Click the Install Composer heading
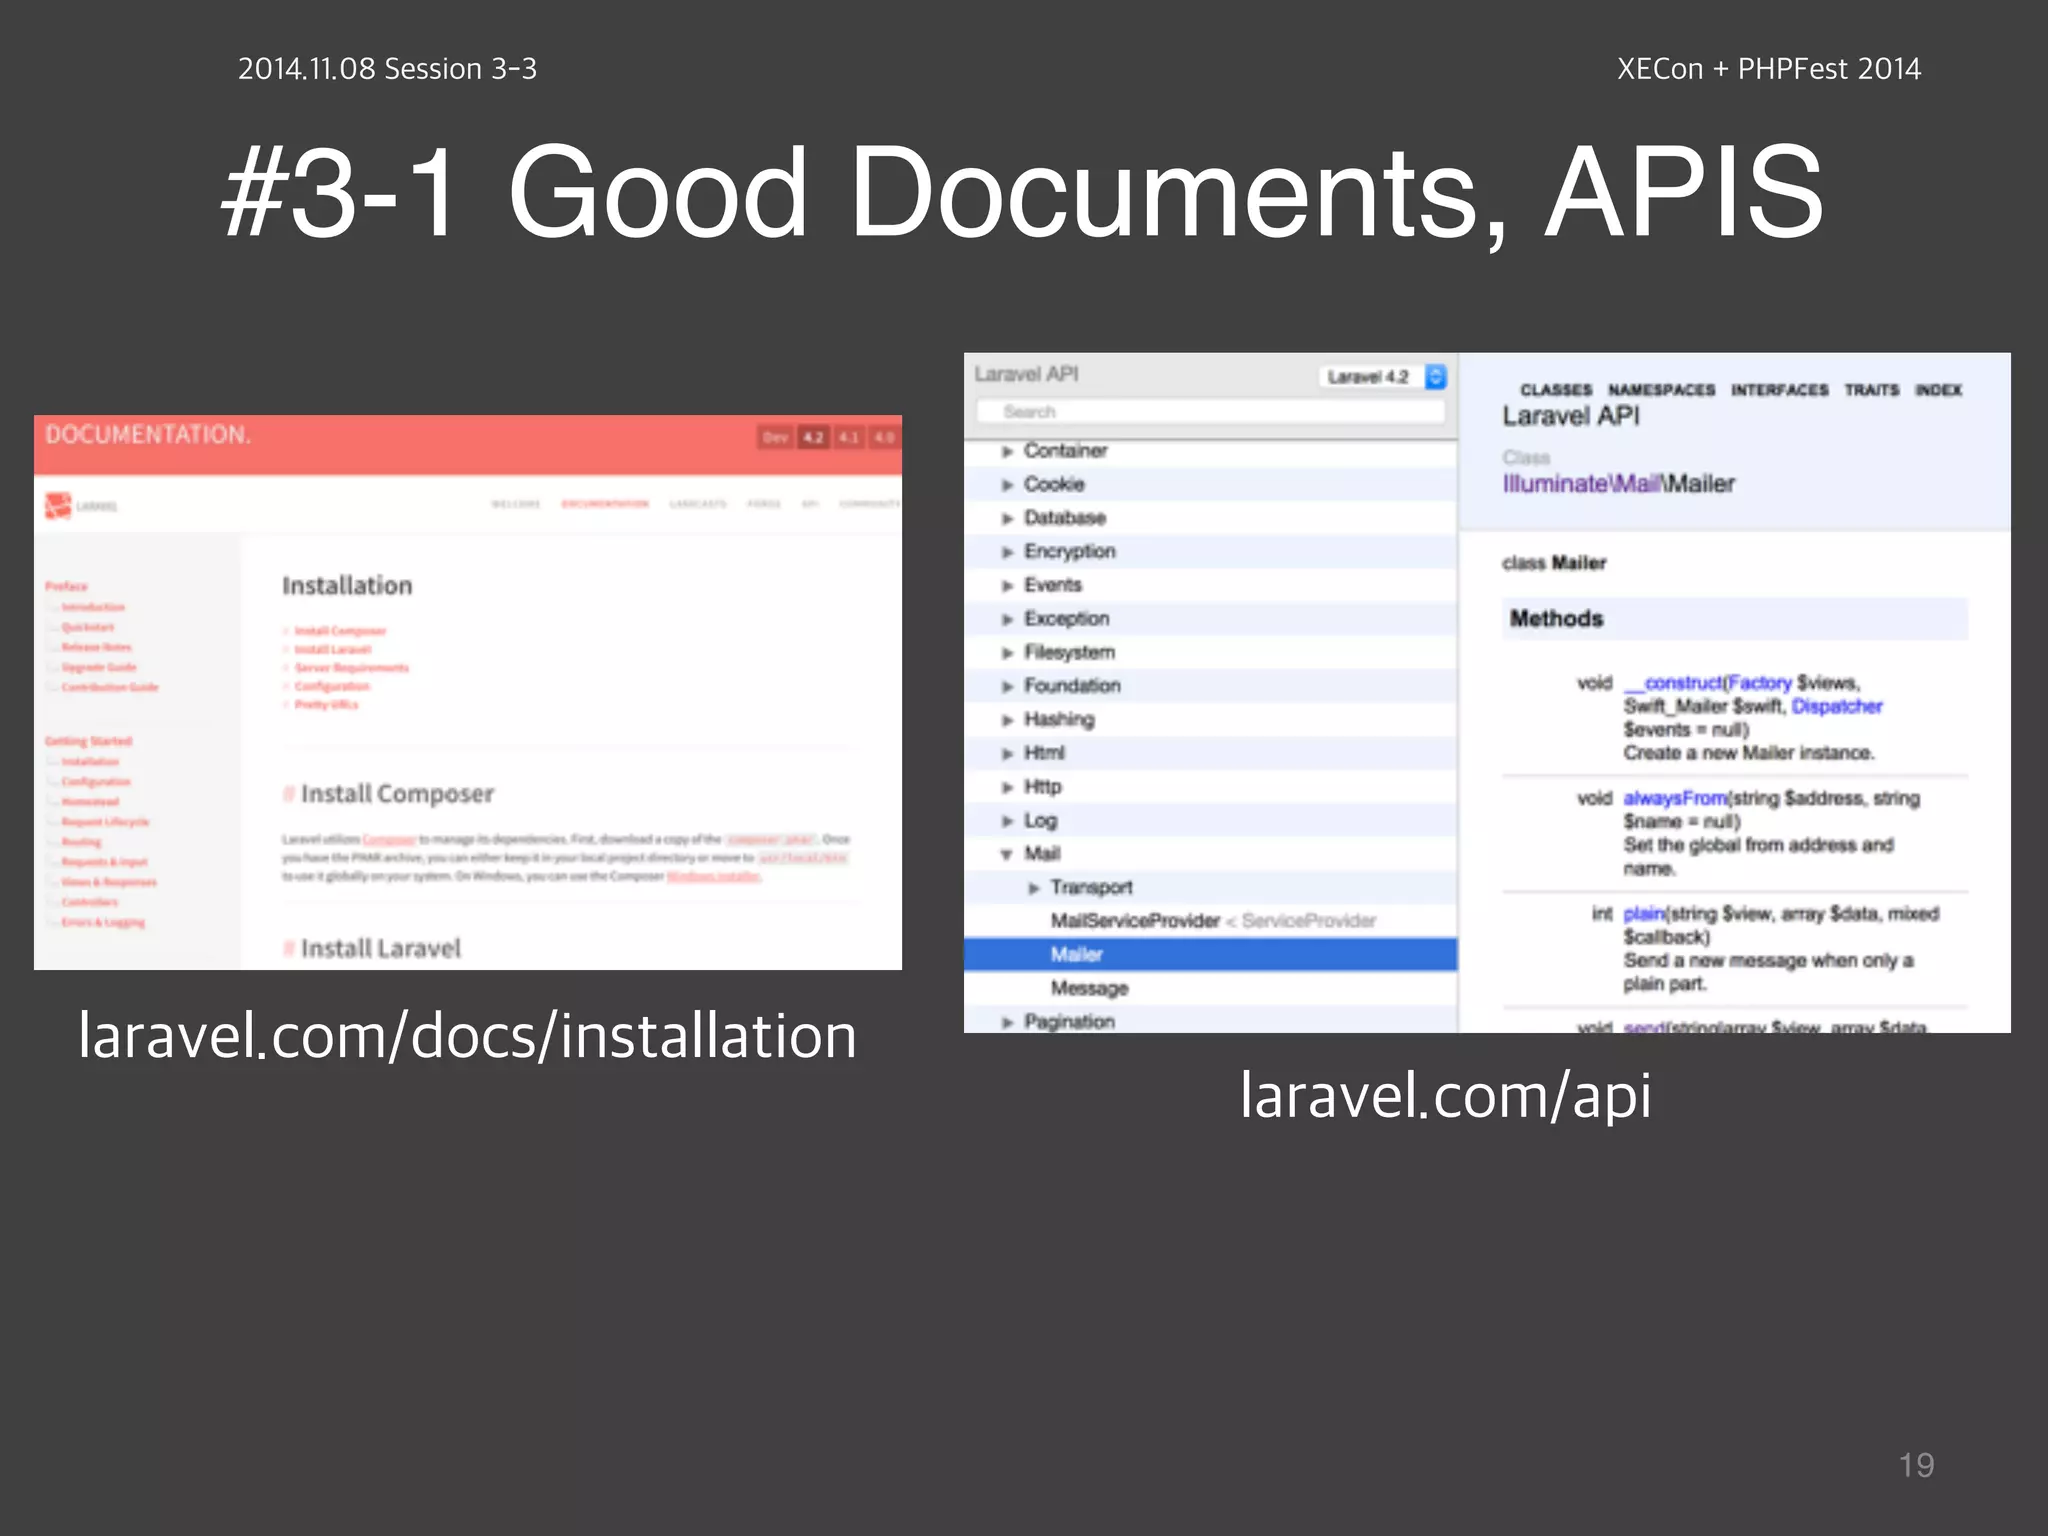 pos(397,794)
